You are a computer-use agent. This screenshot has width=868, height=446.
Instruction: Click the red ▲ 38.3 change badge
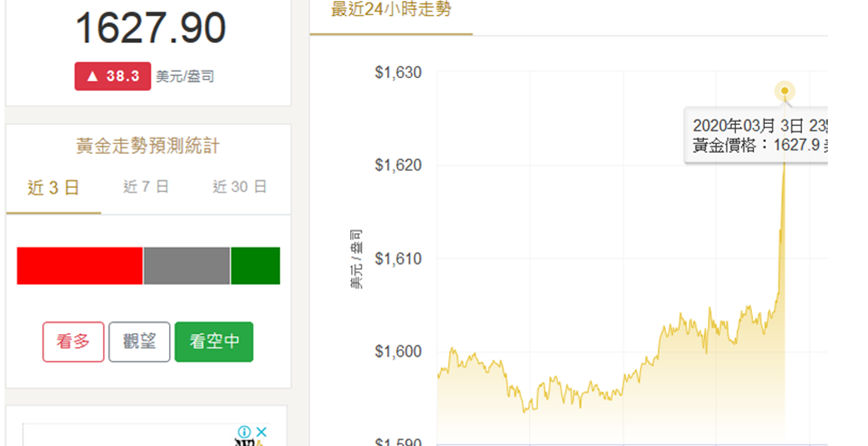click(113, 76)
